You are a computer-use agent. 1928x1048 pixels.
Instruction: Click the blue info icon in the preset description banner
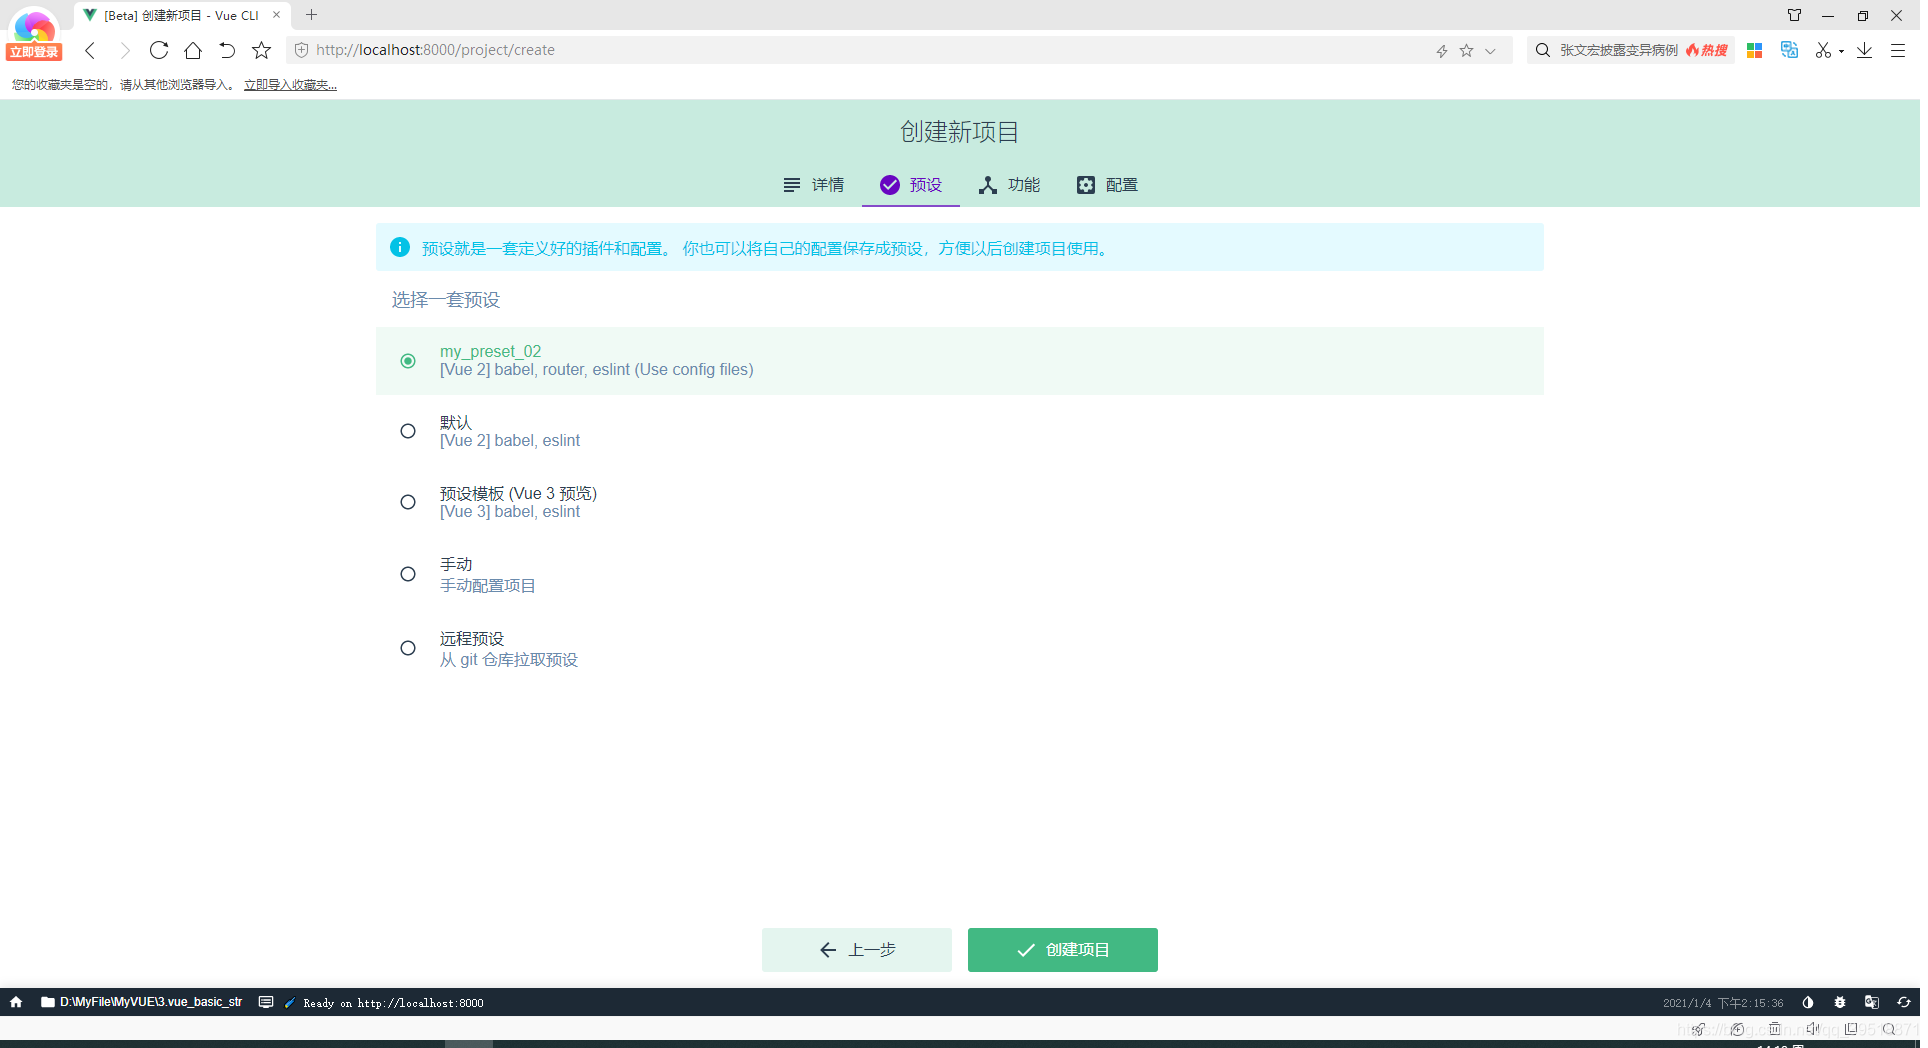[x=400, y=247]
